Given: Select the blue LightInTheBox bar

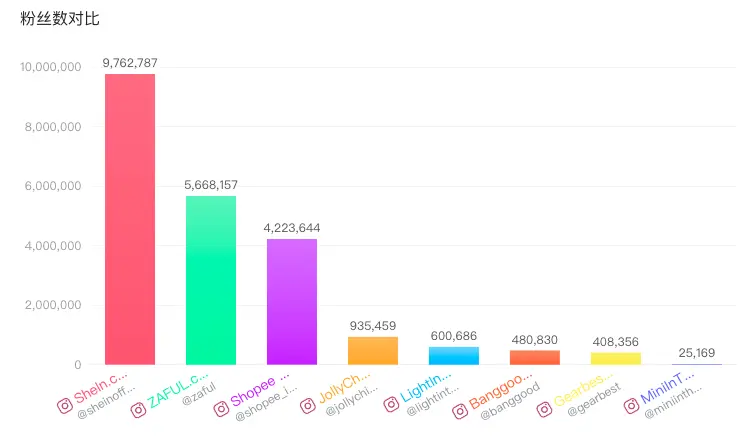Looking at the screenshot, I should click(454, 356).
